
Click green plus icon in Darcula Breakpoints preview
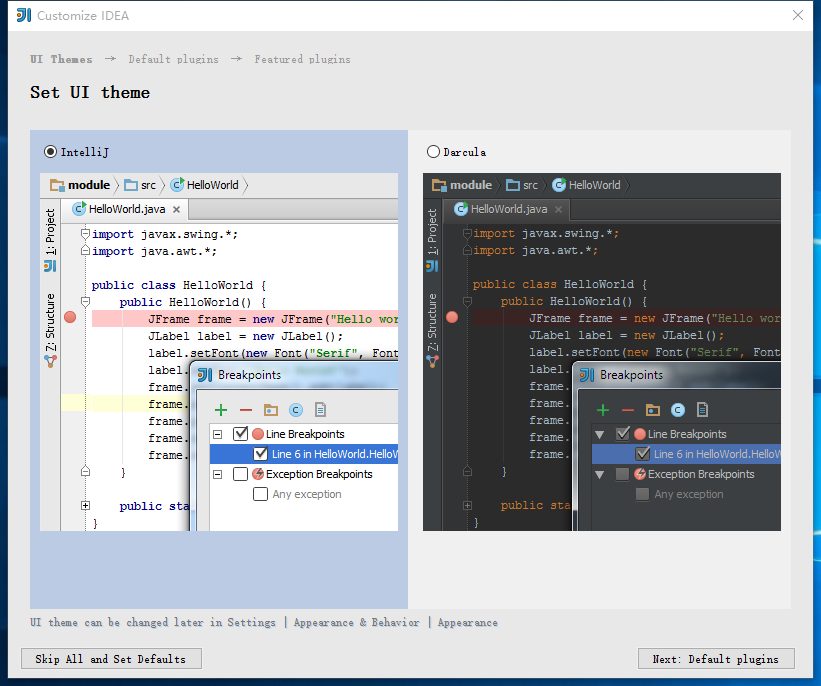click(603, 410)
